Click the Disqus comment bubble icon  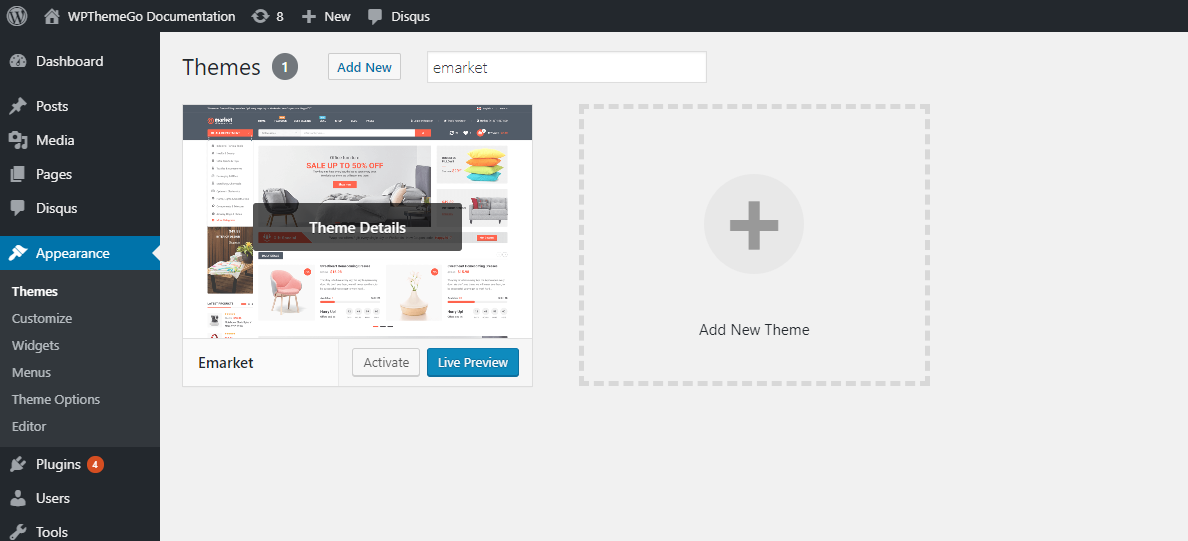375,16
